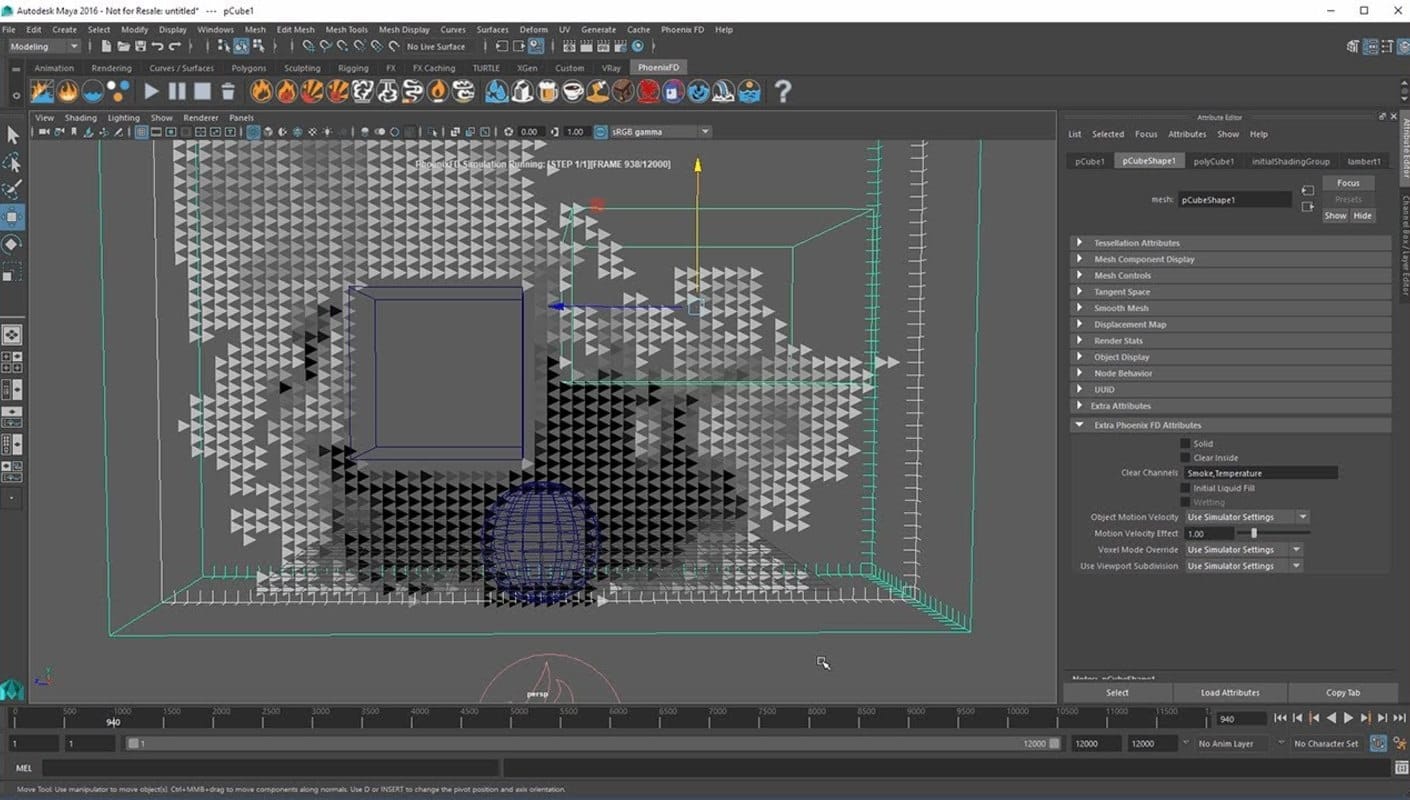Stop the simulation with the shelf Stop icon
Viewport: 1410px width, 800px height.
pos(202,92)
